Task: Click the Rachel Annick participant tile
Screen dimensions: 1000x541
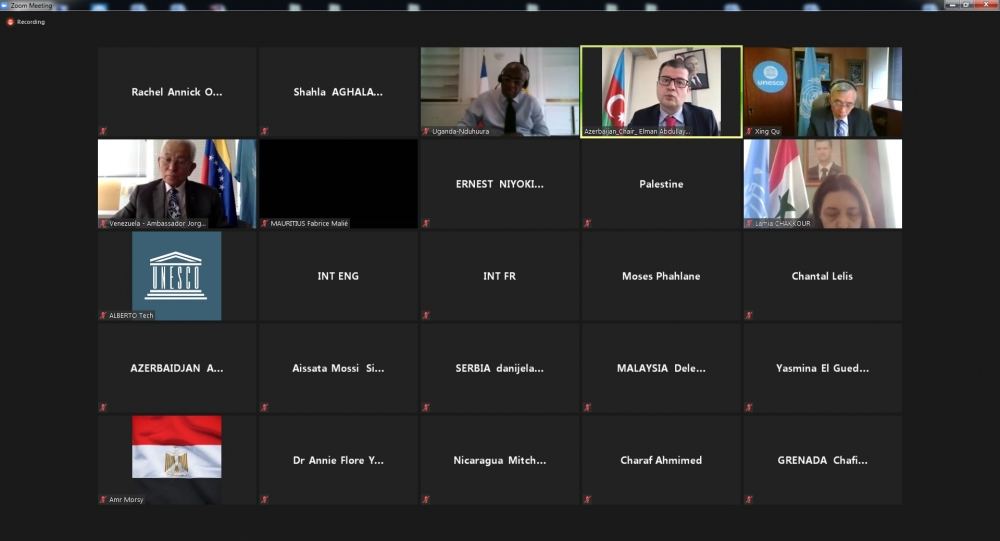Action: point(177,92)
